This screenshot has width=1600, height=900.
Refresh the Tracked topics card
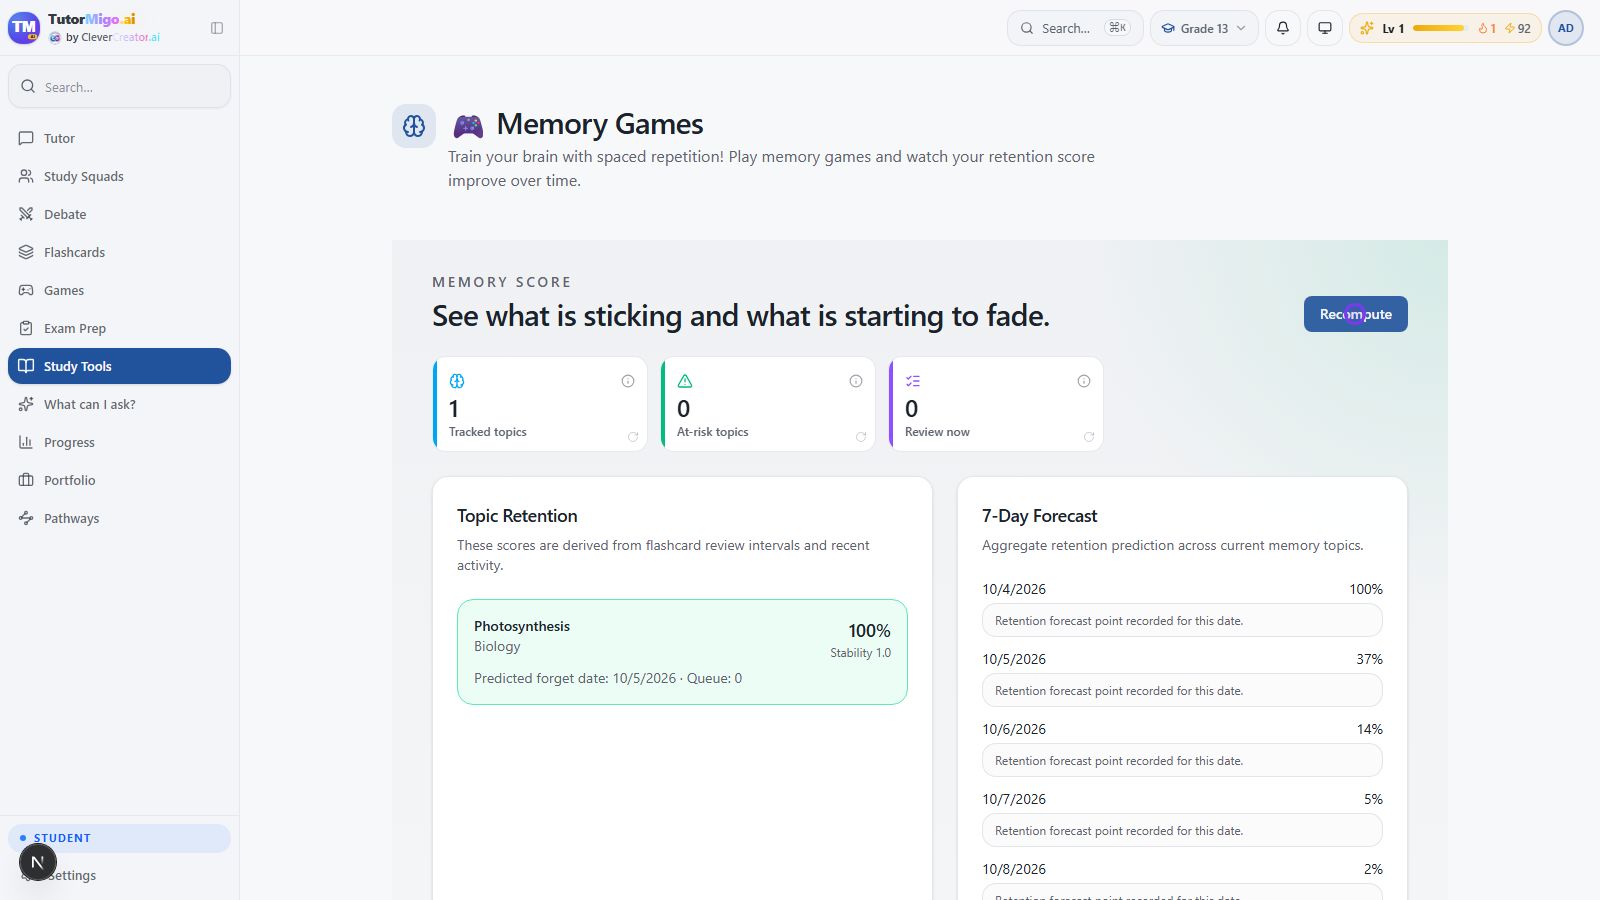click(x=633, y=437)
